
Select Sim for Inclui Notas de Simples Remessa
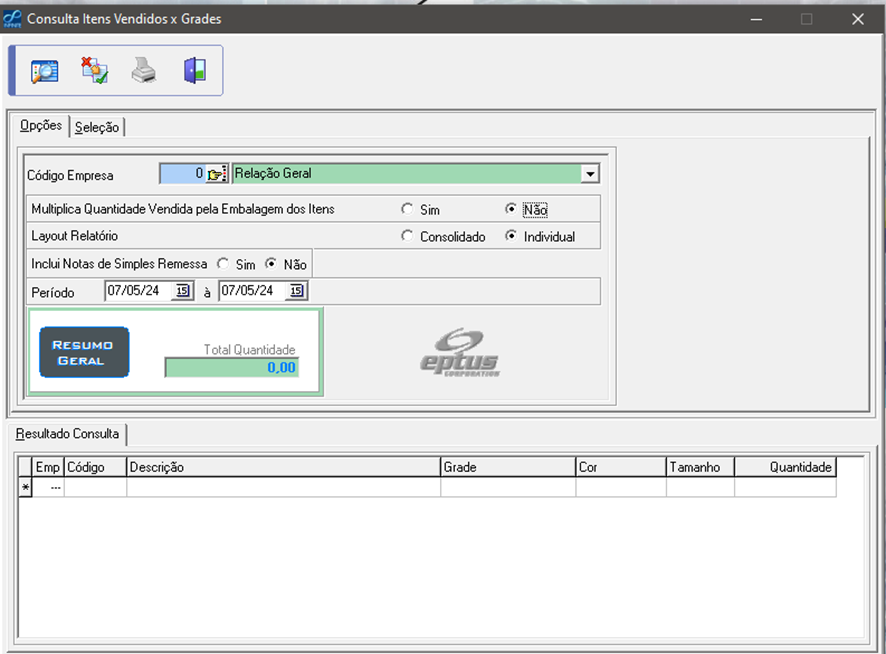(x=223, y=264)
